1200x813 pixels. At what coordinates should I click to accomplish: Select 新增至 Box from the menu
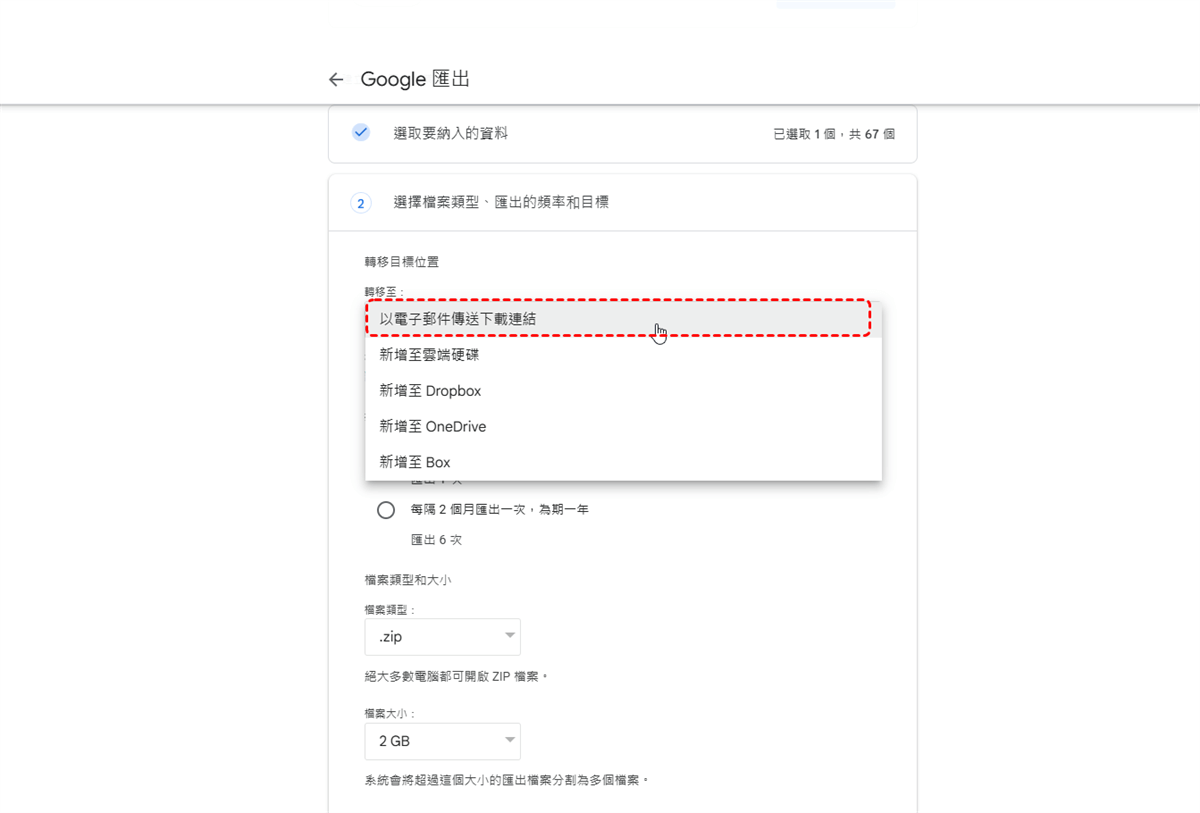click(415, 463)
